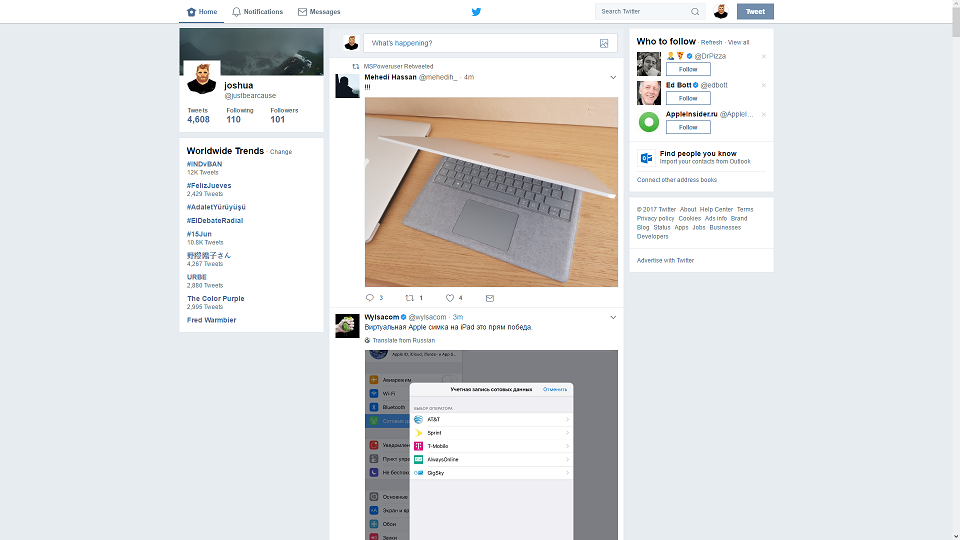The width and height of the screenshot is (960, 540).
Task: Dismiss the @DrPizza suggestion
Action: click(x=763, y=56)
